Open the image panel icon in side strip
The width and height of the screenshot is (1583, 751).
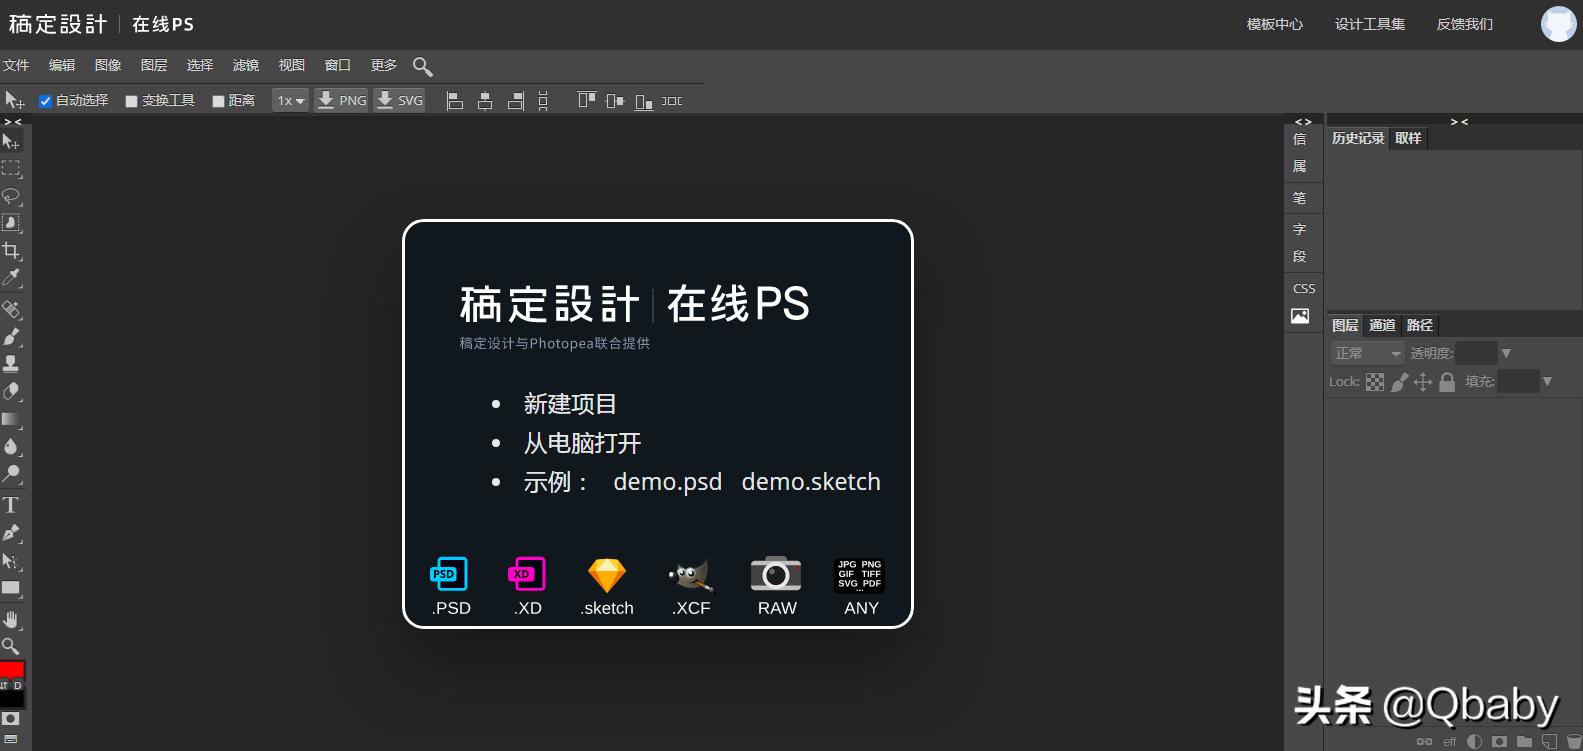click(x=1300, y=316)
